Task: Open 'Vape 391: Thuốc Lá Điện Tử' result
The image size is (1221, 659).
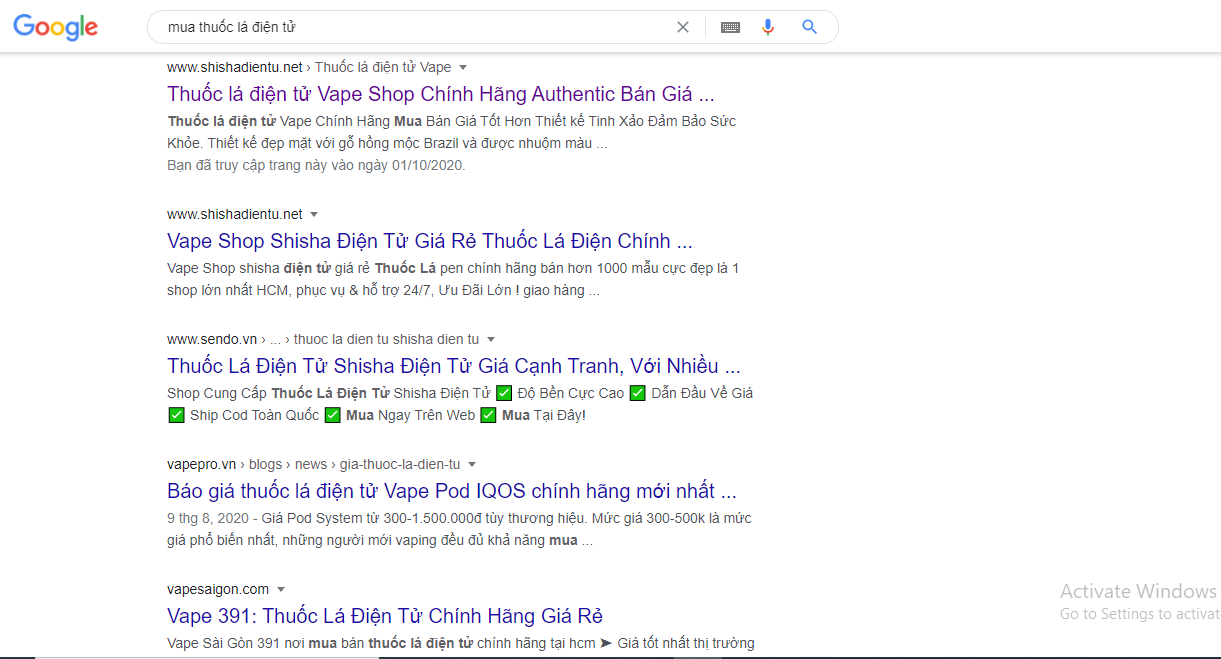Action: tap(384, 616)
